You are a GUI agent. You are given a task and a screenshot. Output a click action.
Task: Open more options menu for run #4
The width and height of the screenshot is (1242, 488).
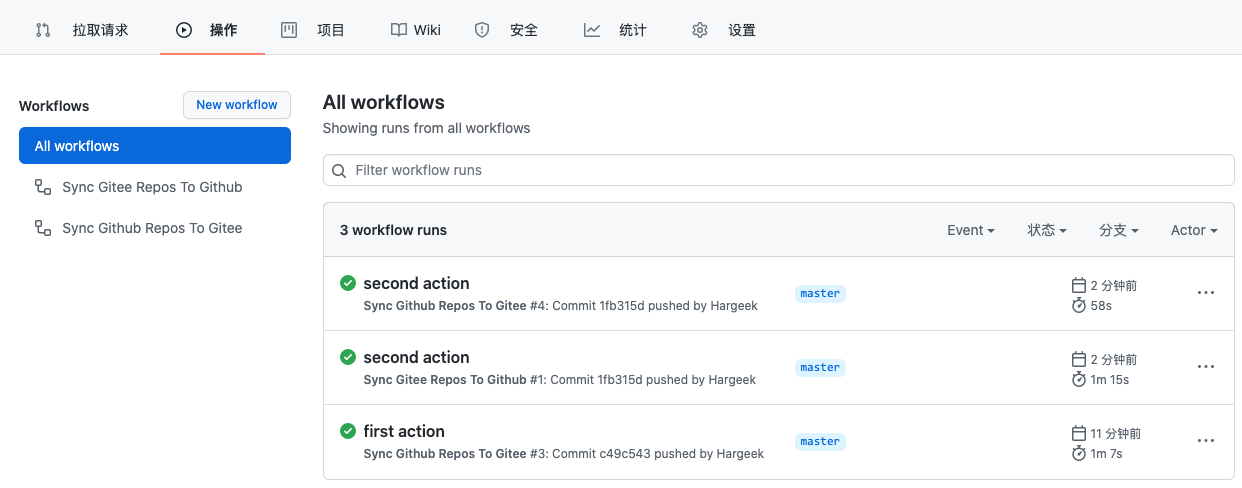[1206, 293]
